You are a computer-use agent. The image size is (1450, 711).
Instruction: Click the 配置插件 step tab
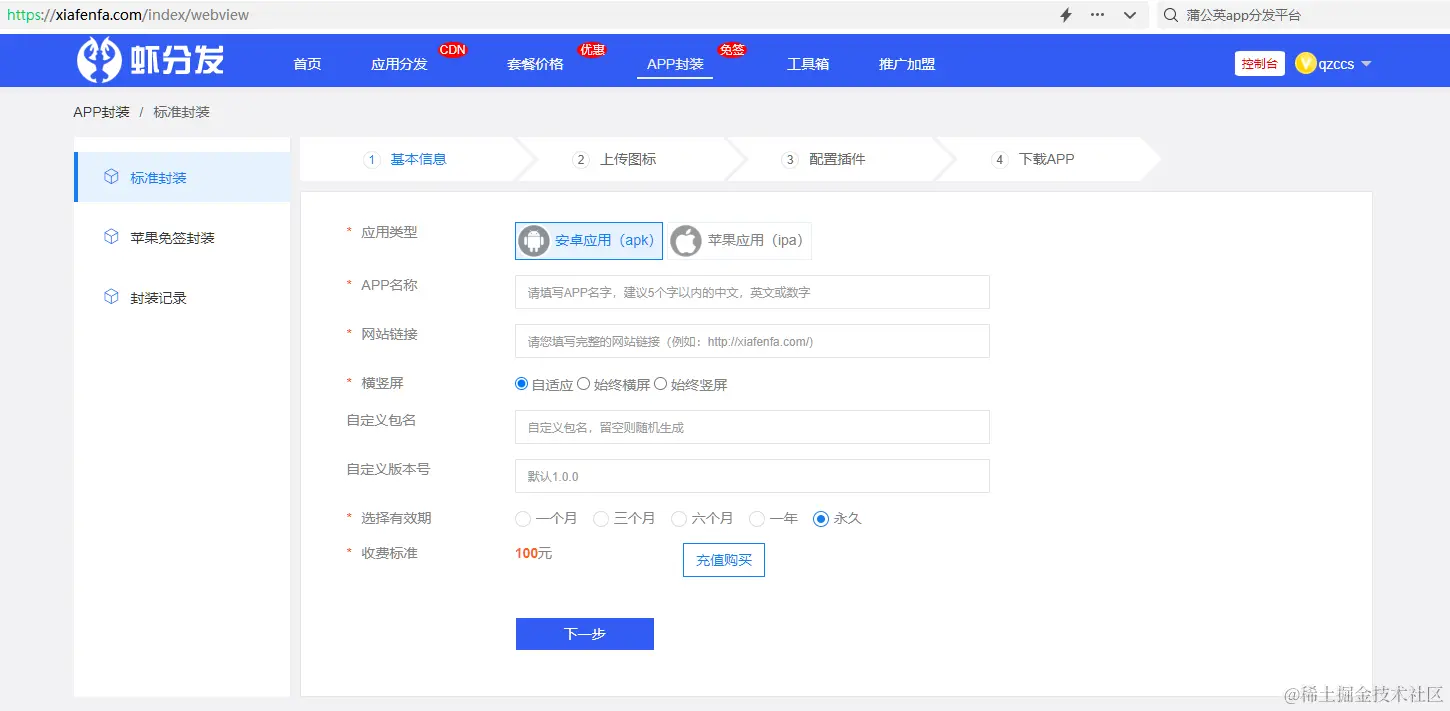837,159
